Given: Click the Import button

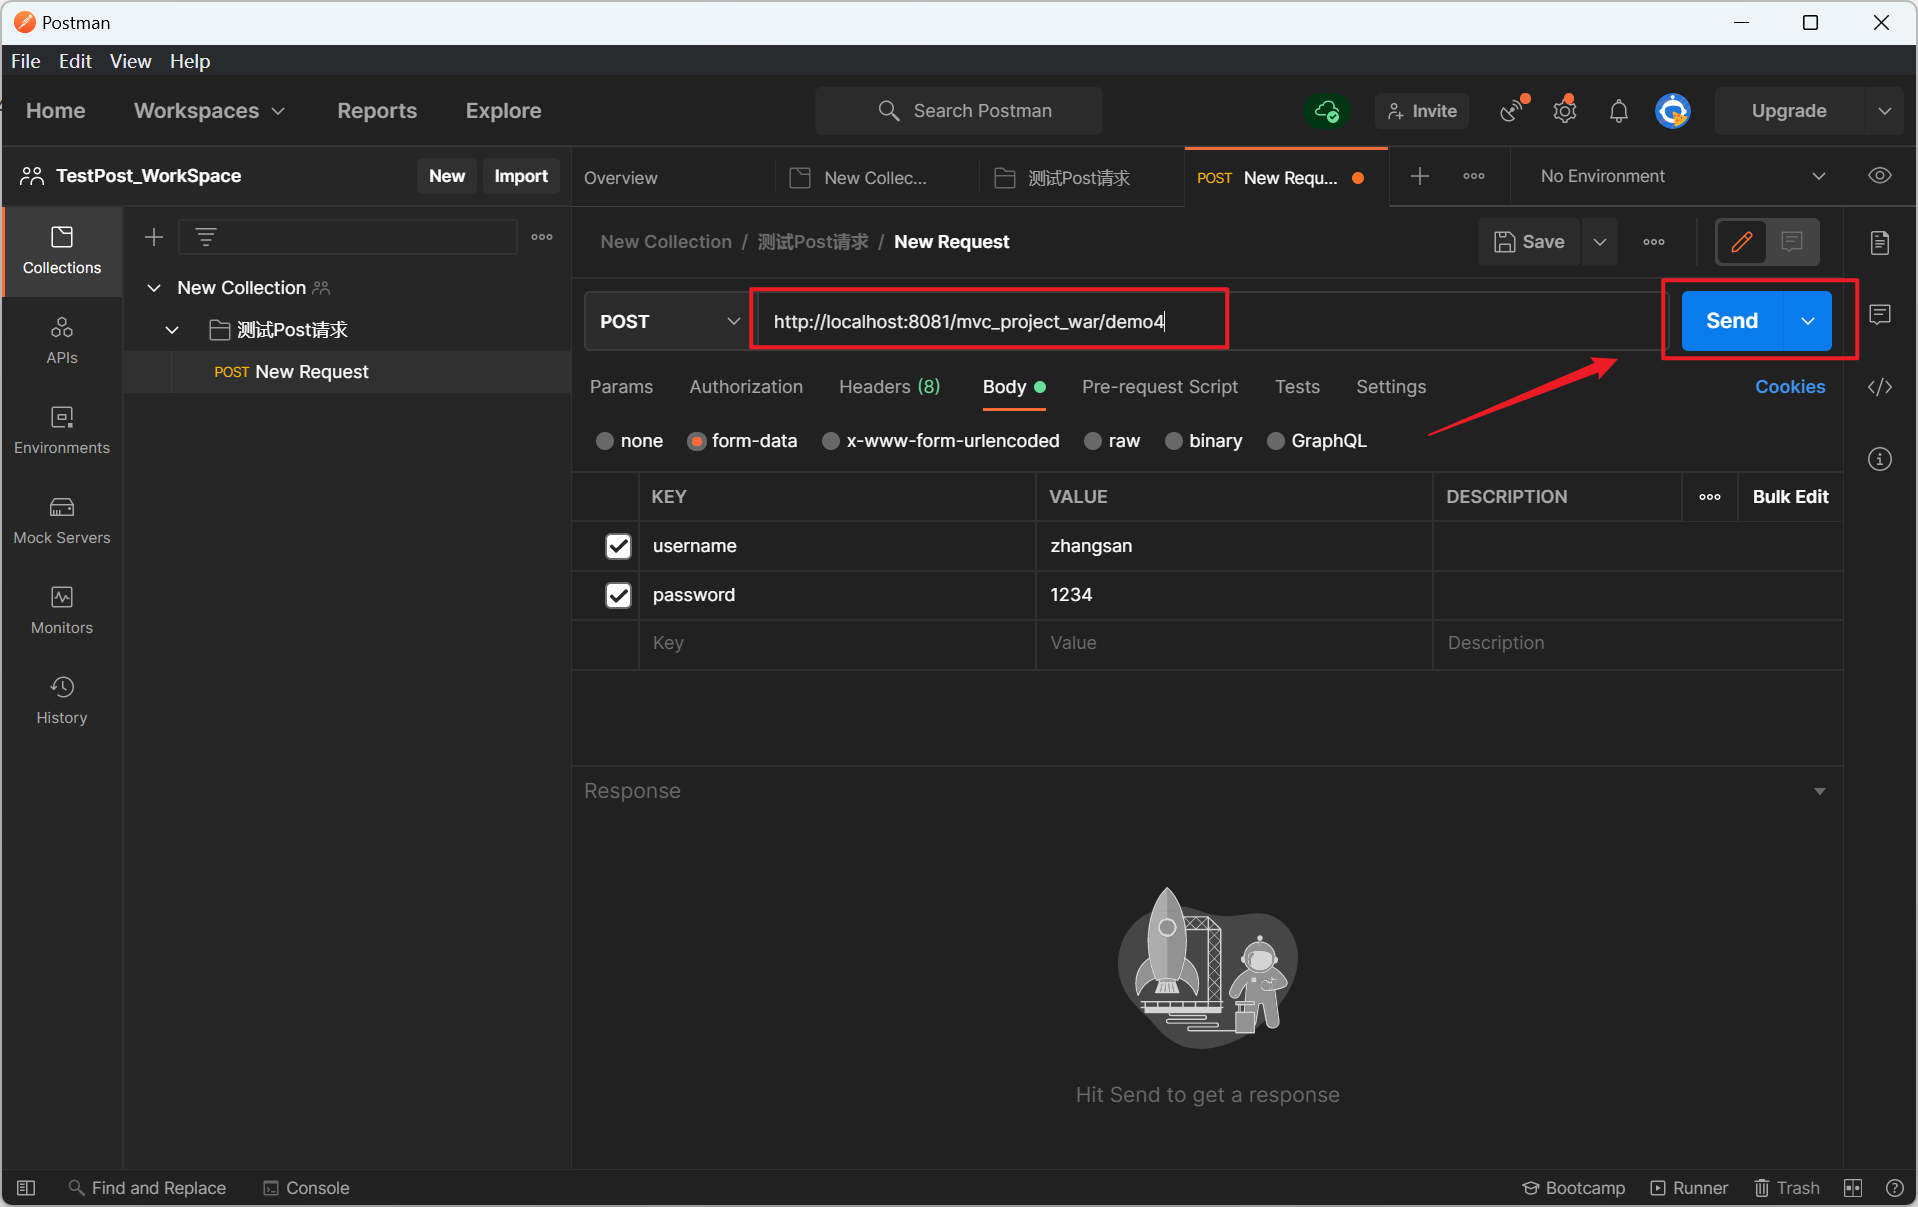Looking at the screenshot, I should coord(521,176).
